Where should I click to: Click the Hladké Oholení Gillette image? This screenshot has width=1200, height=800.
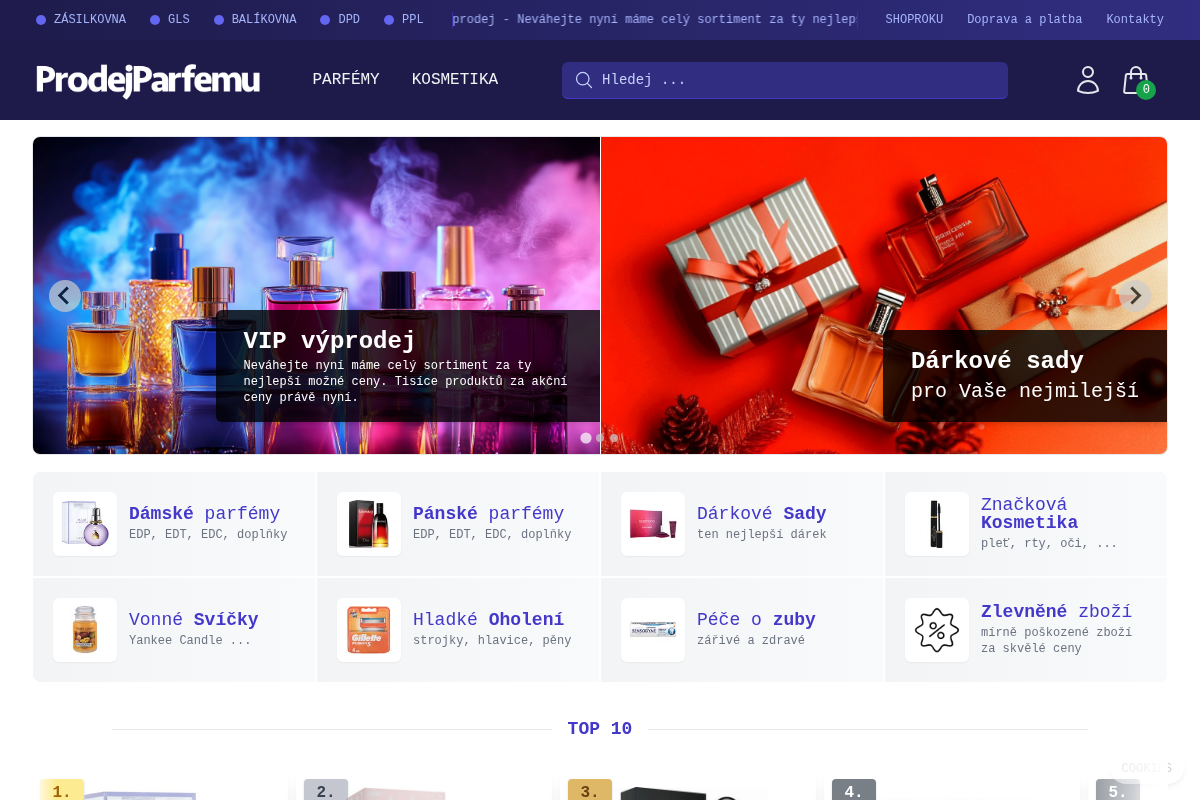(x=369, y=630)
